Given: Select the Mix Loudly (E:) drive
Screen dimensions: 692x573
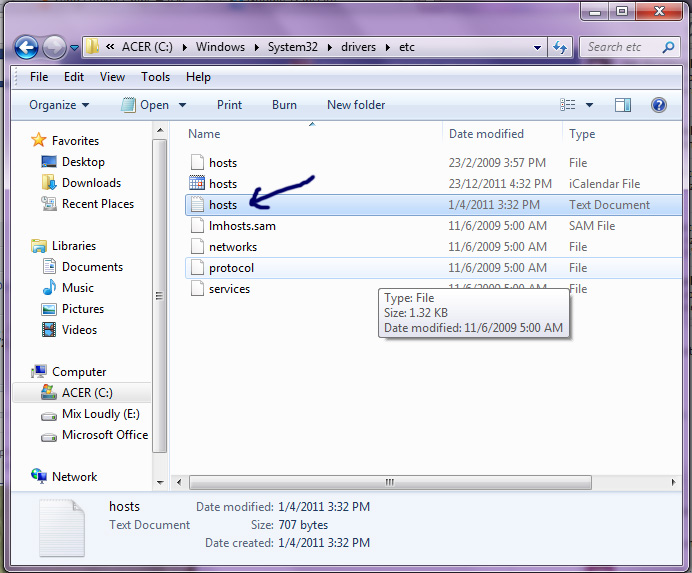Looking at the screenshot, I should tap(101, 414).
